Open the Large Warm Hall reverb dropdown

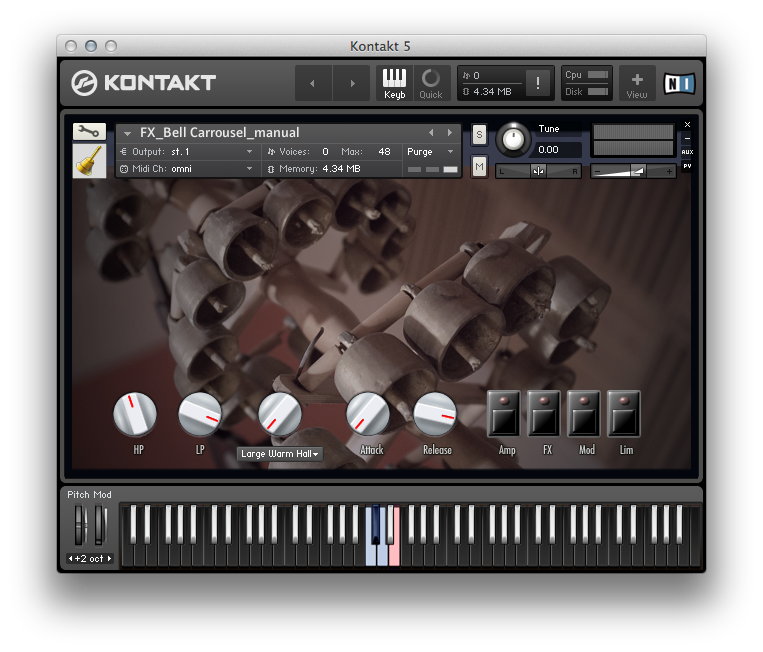280,453
